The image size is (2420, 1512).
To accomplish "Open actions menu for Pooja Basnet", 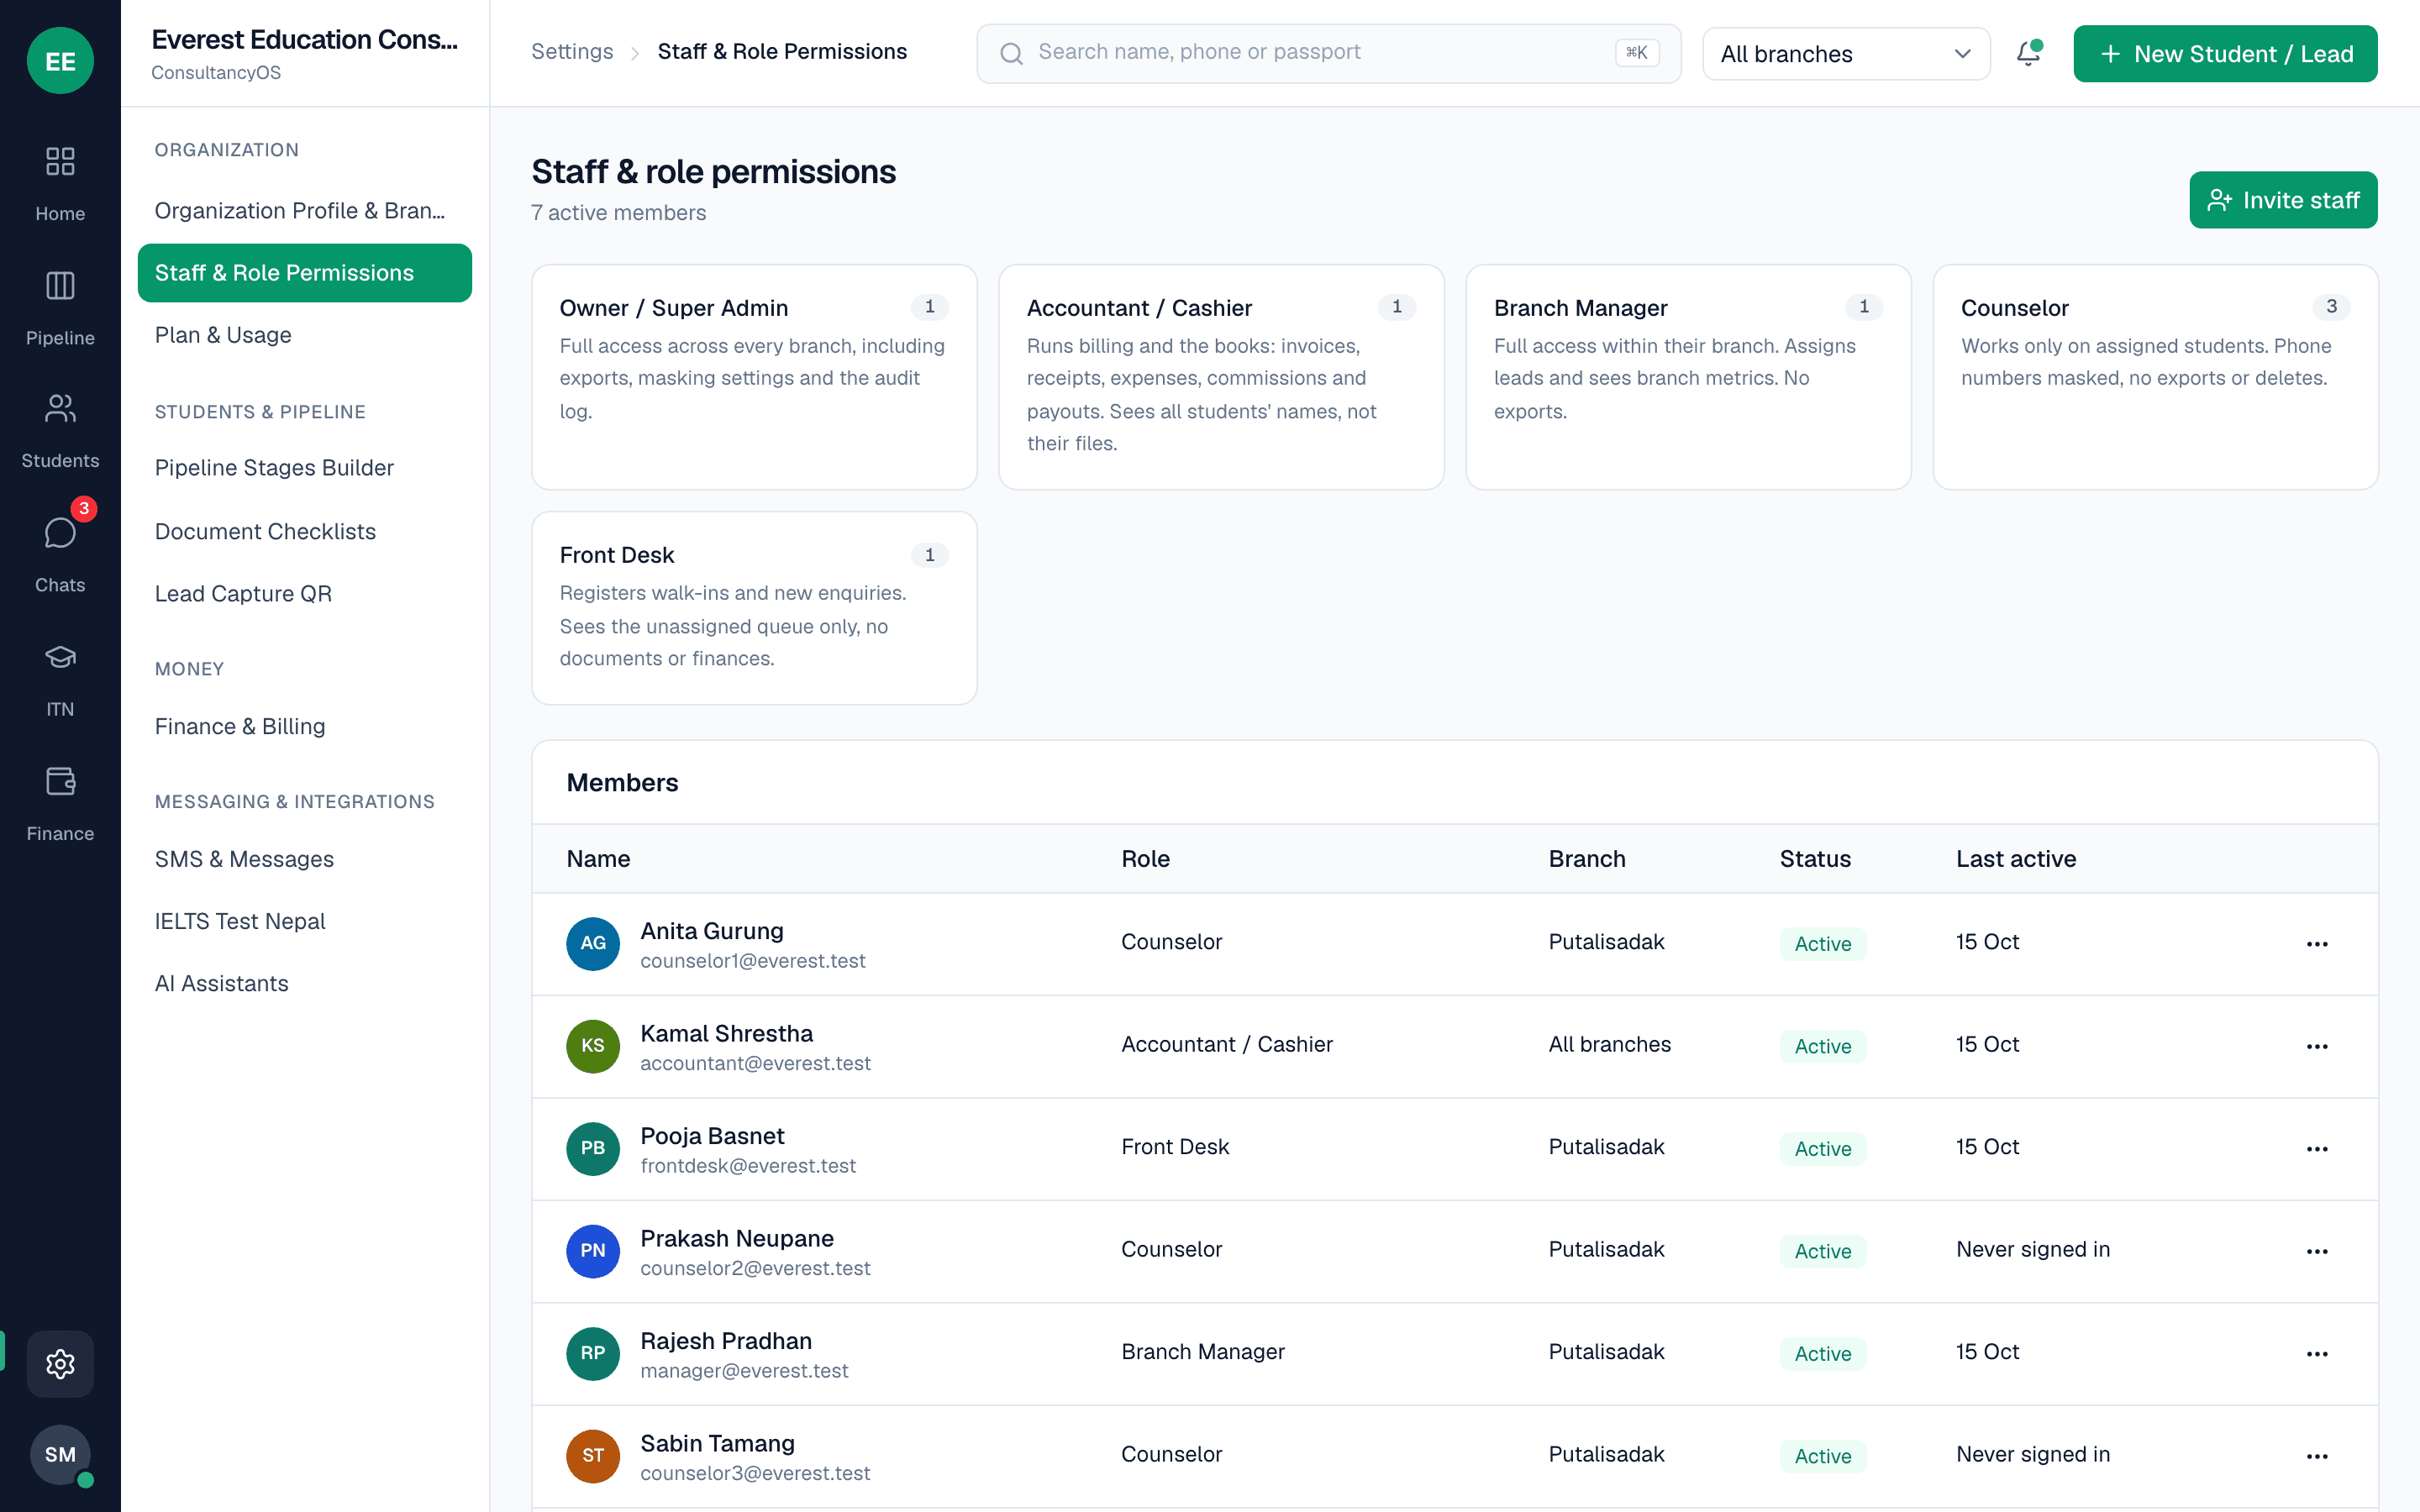I will pyautogui.click(x=2317, y=1148).
